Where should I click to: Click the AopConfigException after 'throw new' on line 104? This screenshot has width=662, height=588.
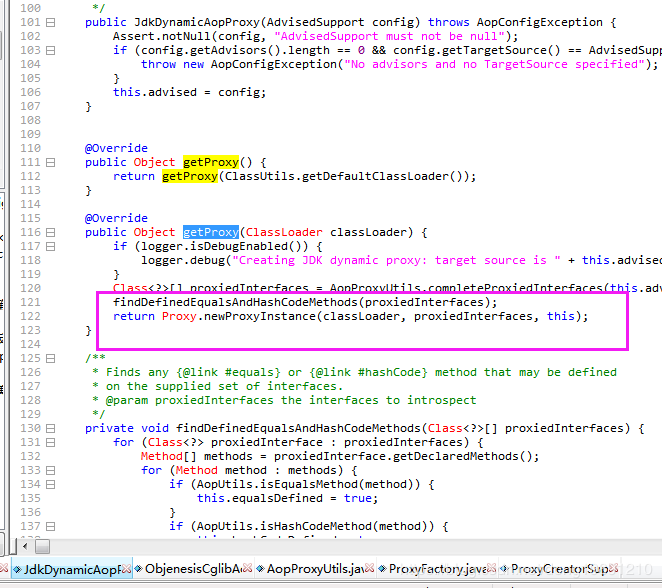point(274,65)
